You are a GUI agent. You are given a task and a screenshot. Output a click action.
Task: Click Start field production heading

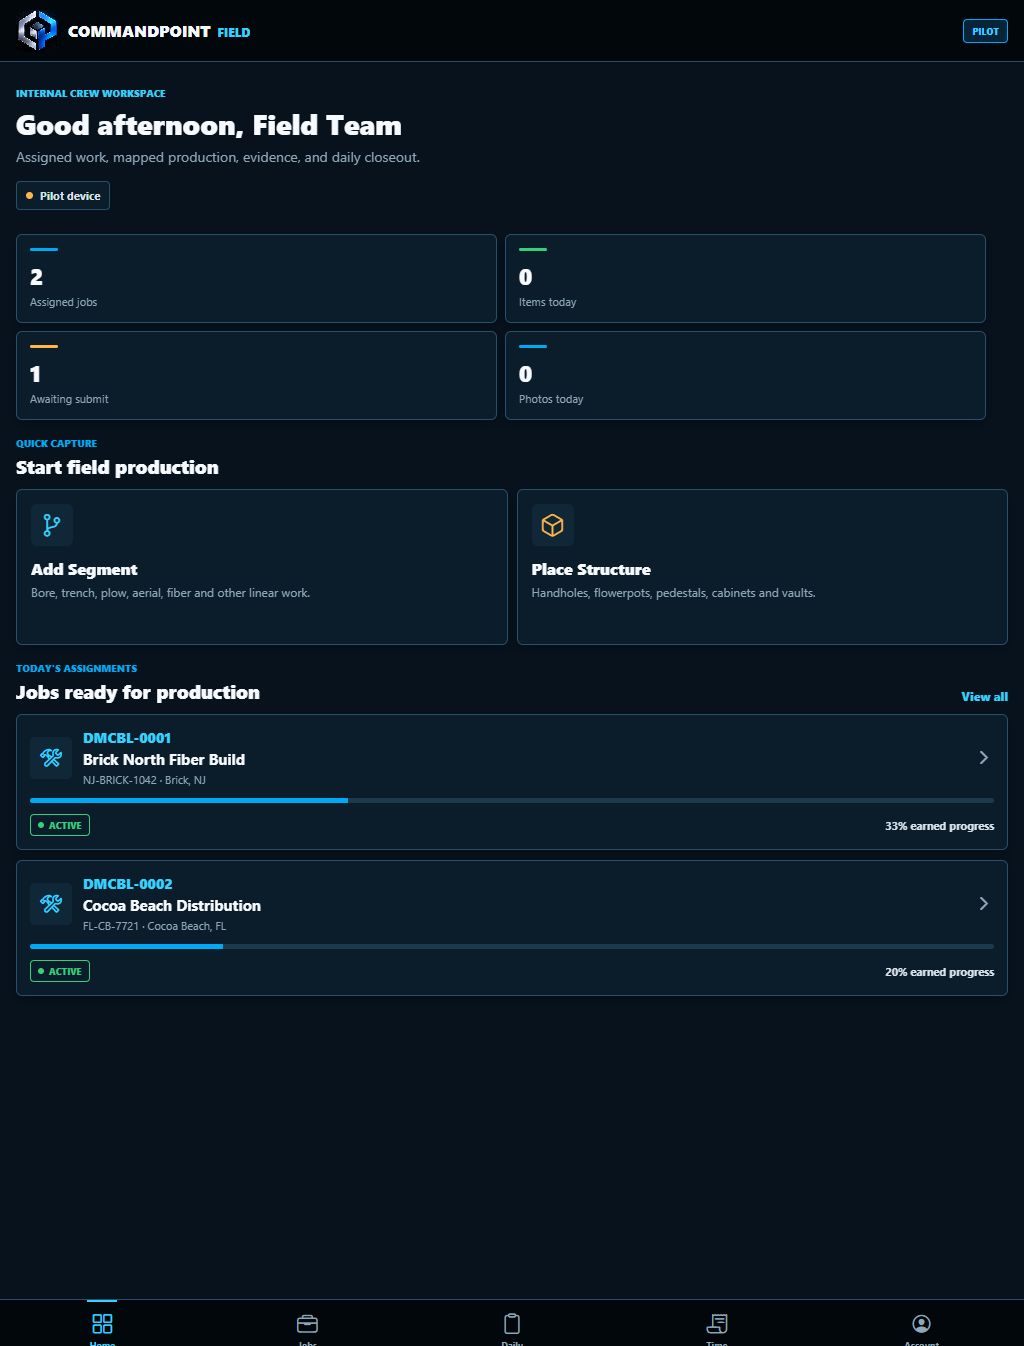tap(117, 468)
